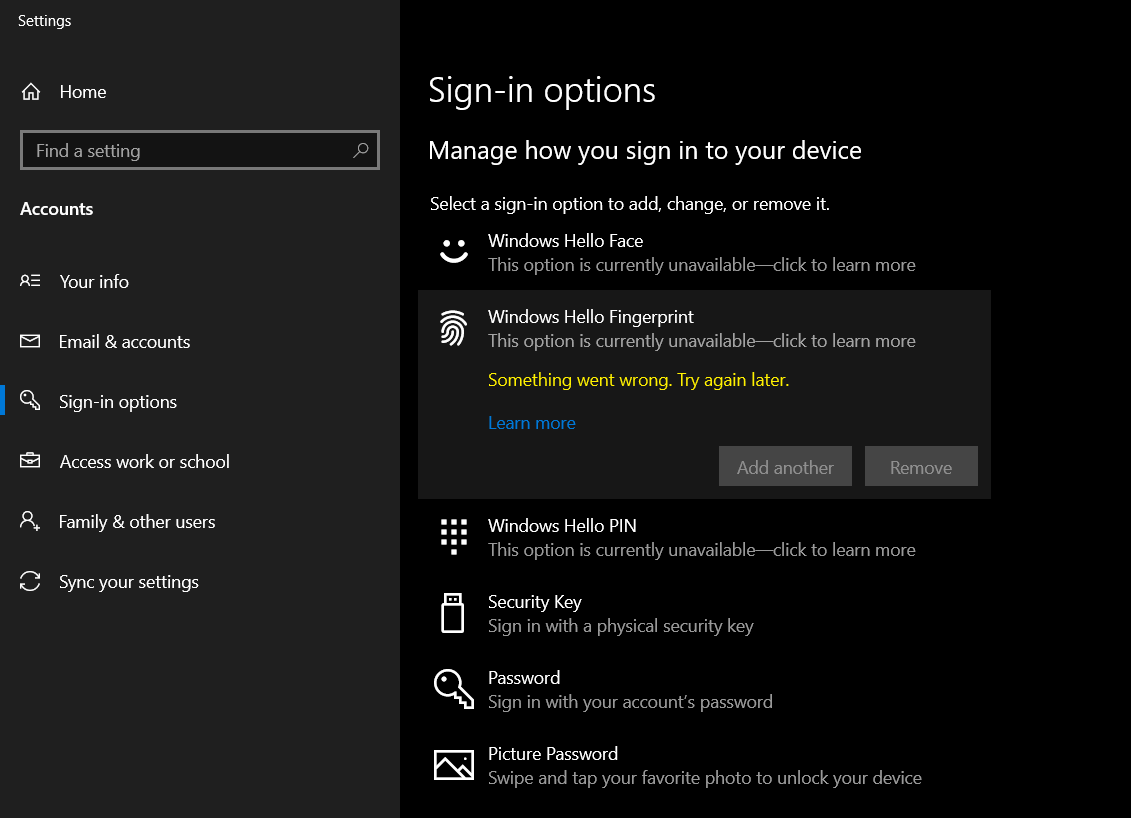The height and width of the screenshot is (818, 1131).
Task: Click 'Sign in with a physical security key' text
Action: point(620,626)
